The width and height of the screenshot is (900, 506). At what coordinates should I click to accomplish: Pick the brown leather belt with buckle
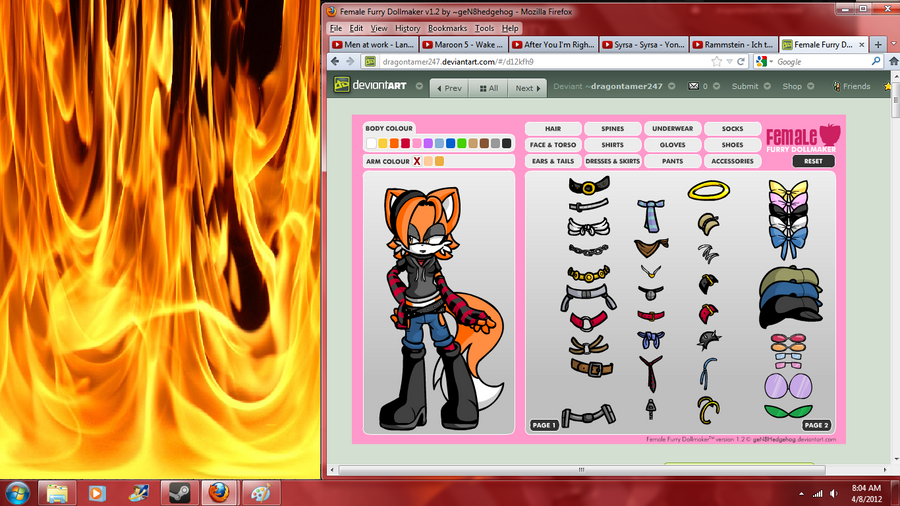pos(592,368)
